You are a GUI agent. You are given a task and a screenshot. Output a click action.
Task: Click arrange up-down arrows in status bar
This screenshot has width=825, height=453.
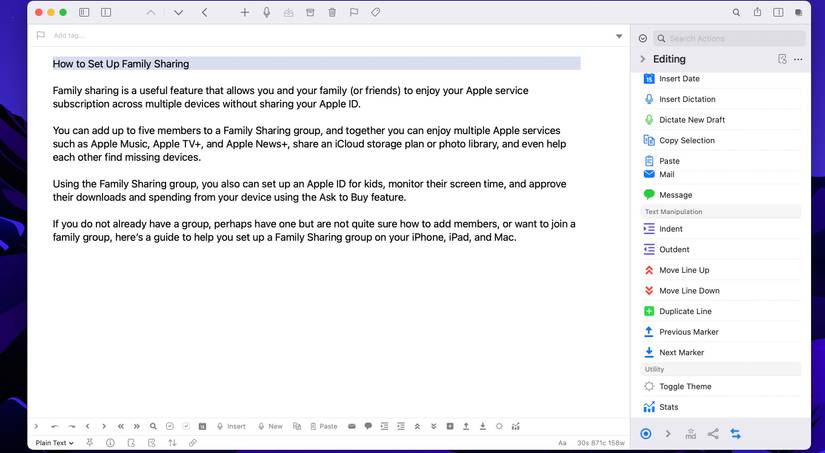172,443
